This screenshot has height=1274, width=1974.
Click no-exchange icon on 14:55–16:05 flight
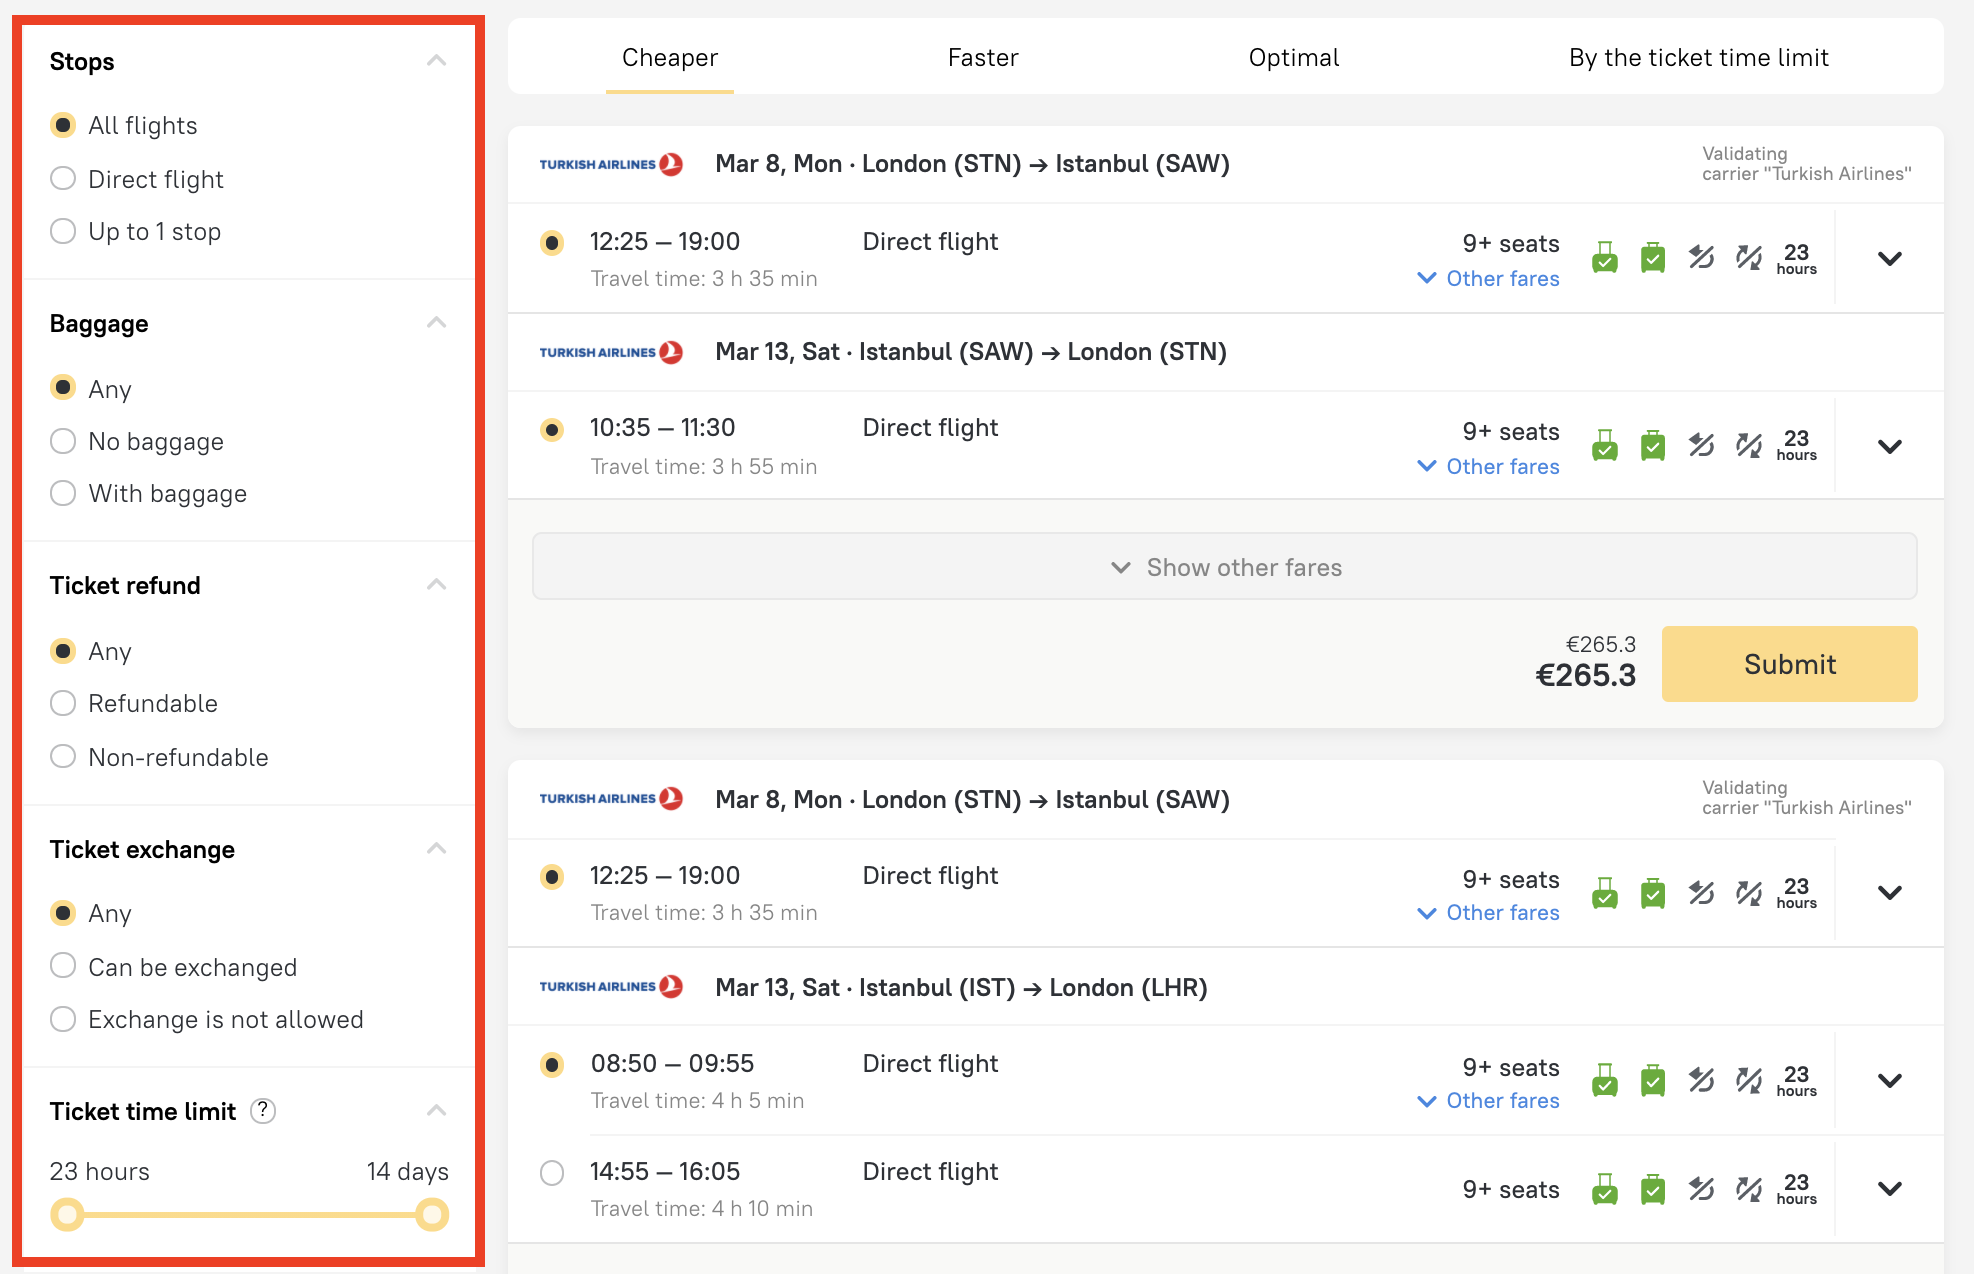(x=1749, y=1189)
